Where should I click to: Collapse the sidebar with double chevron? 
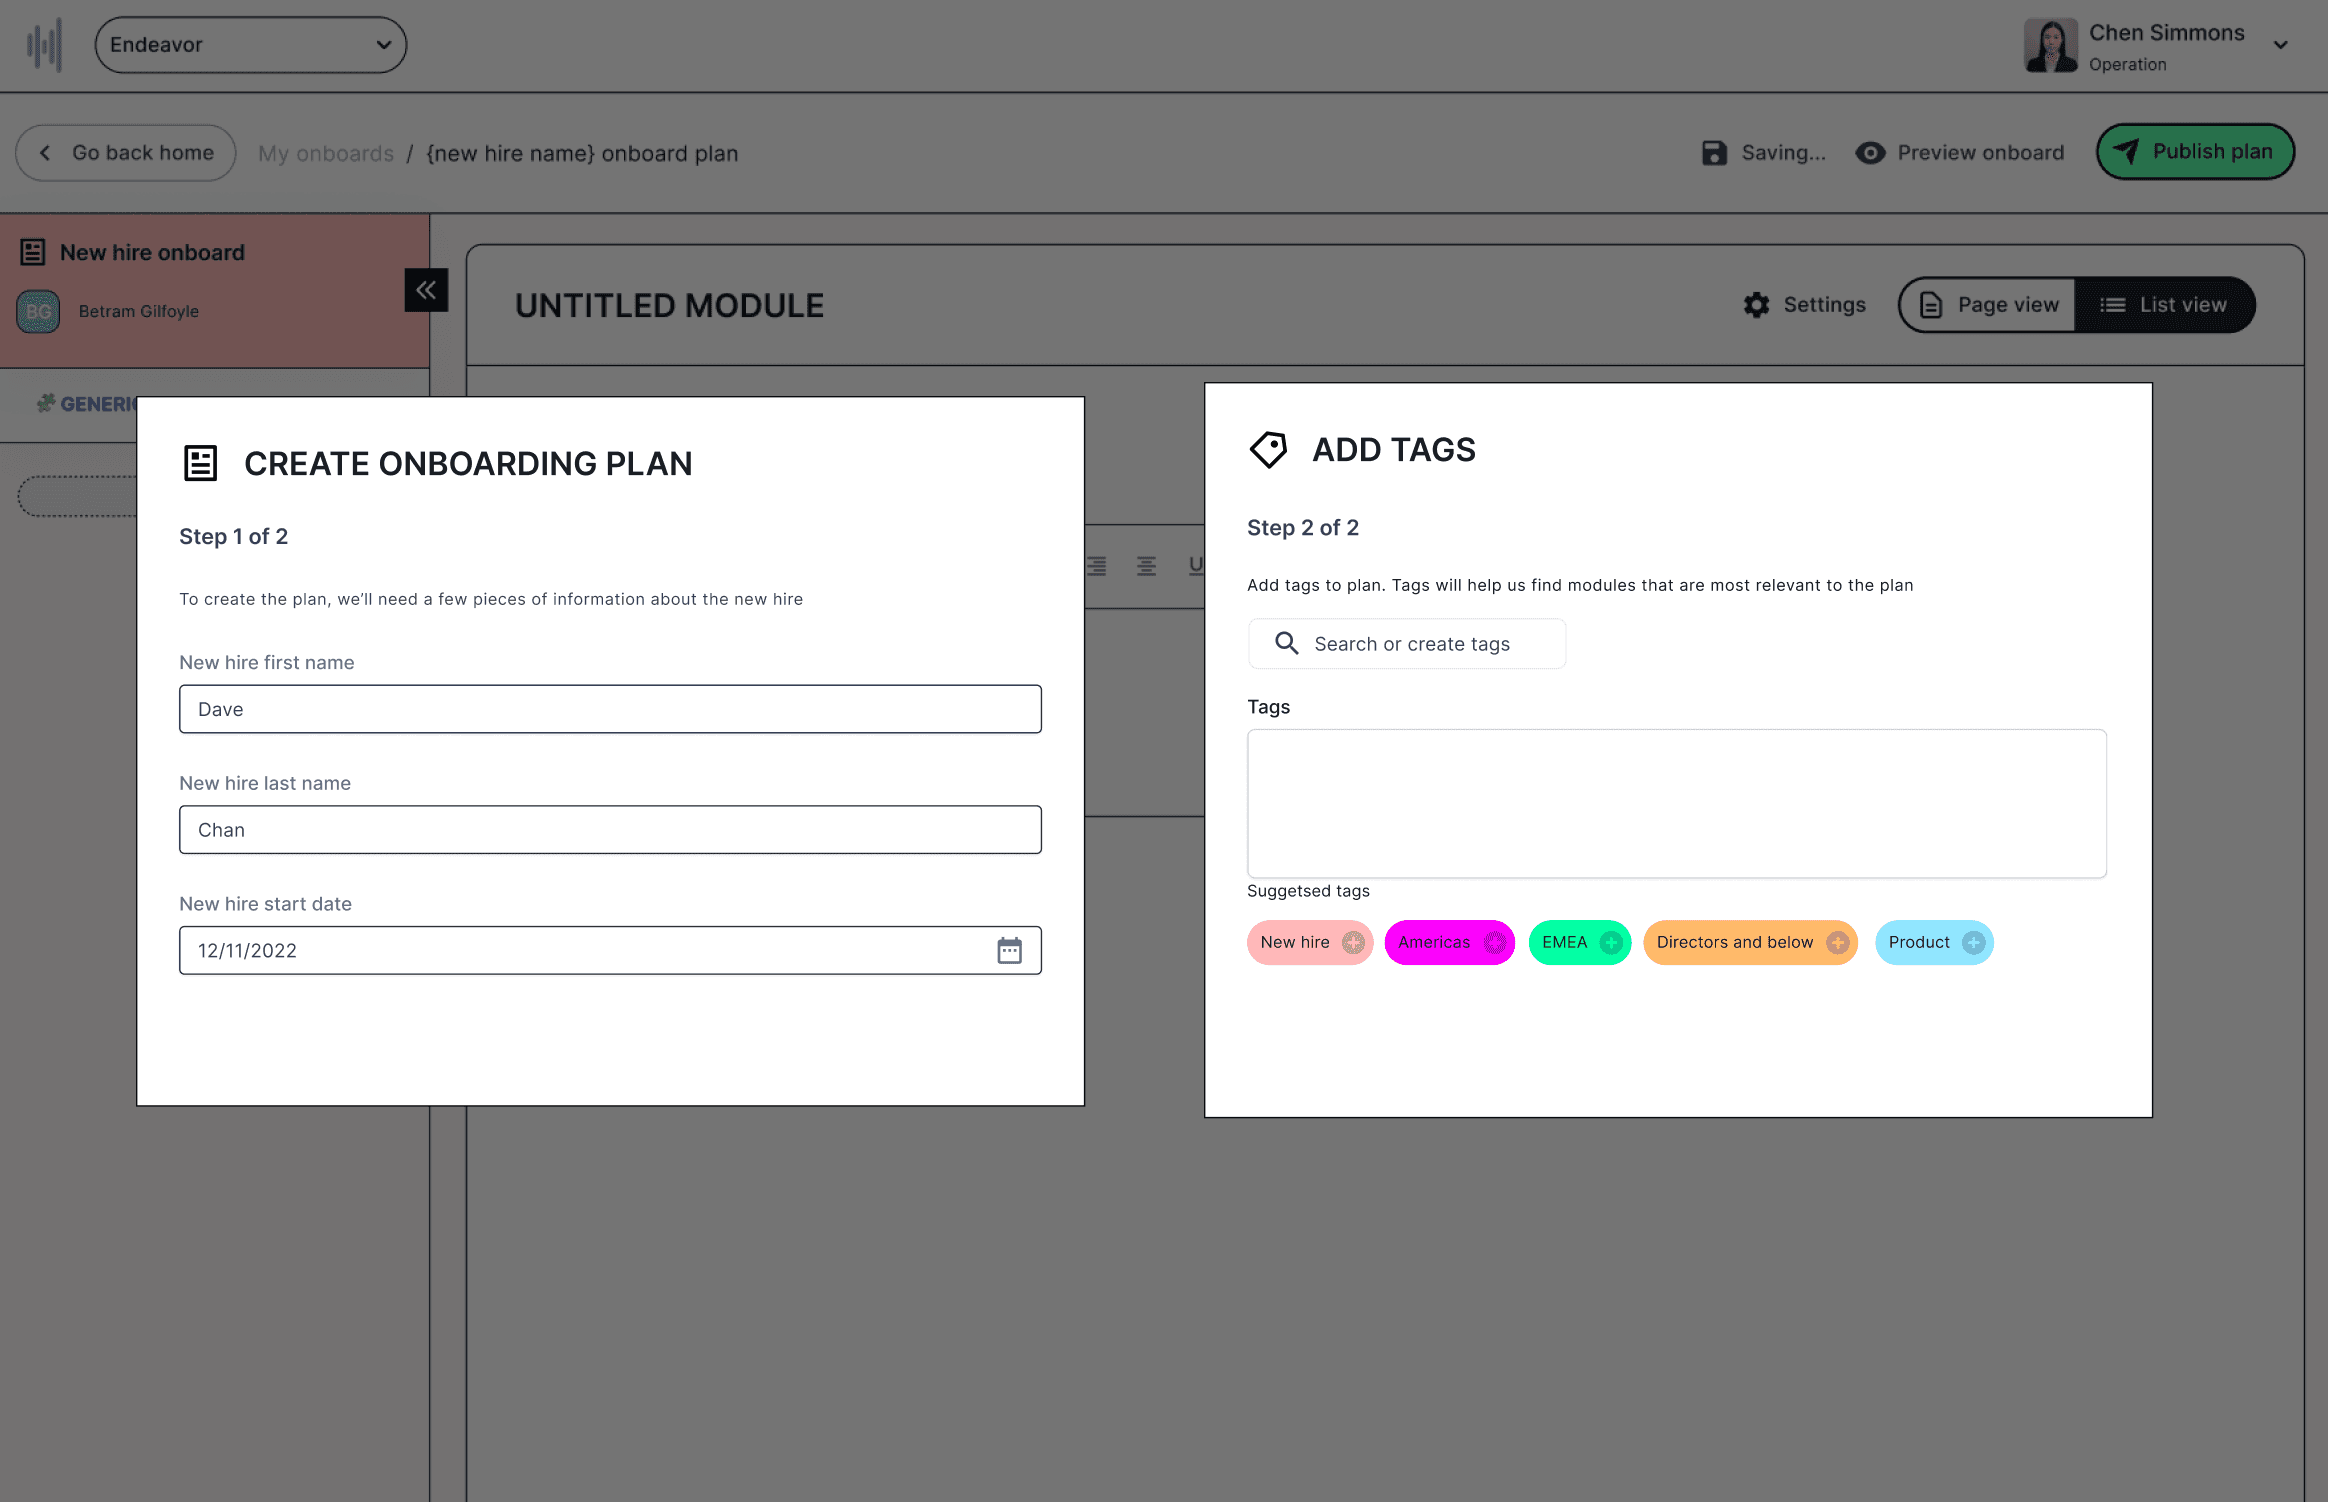tap(426, 290)
